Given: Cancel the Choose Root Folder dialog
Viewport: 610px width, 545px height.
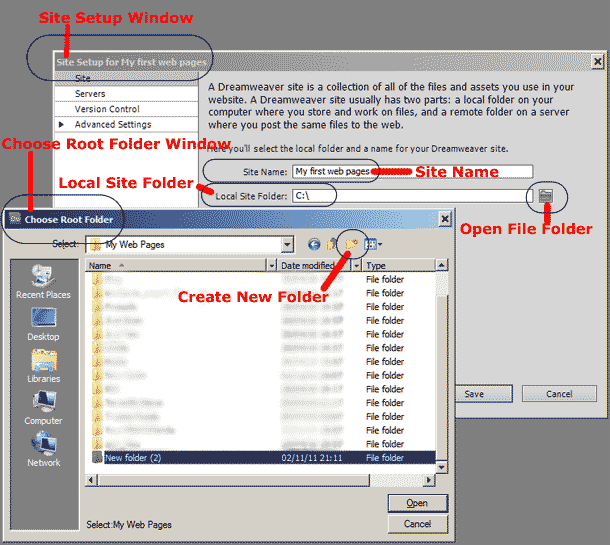Looking at the screenshot, I should pyautogui.click(x=418, y=524).
